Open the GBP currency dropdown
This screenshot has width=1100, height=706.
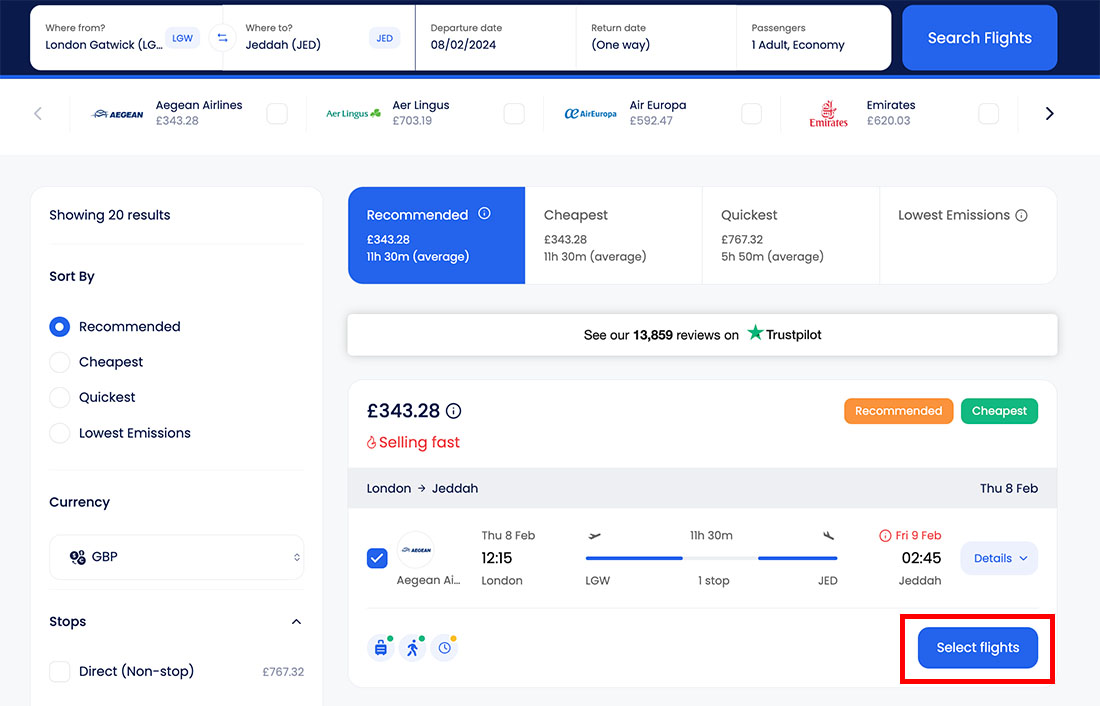(x=176, y=557)
